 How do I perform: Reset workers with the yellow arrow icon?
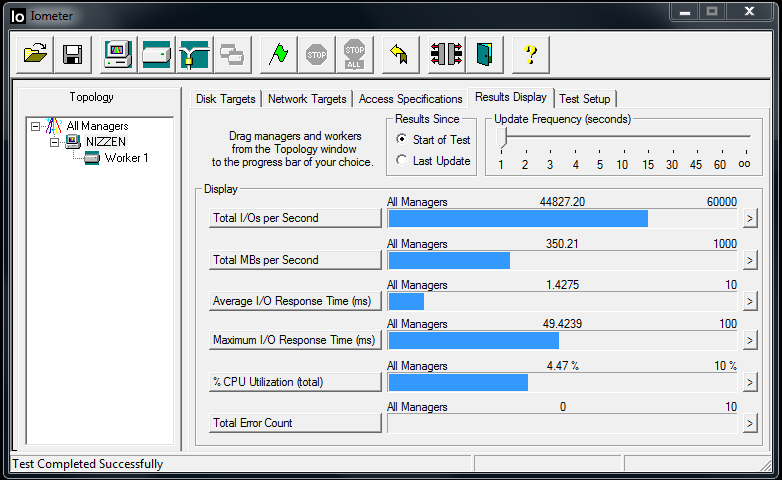(400, 54)
